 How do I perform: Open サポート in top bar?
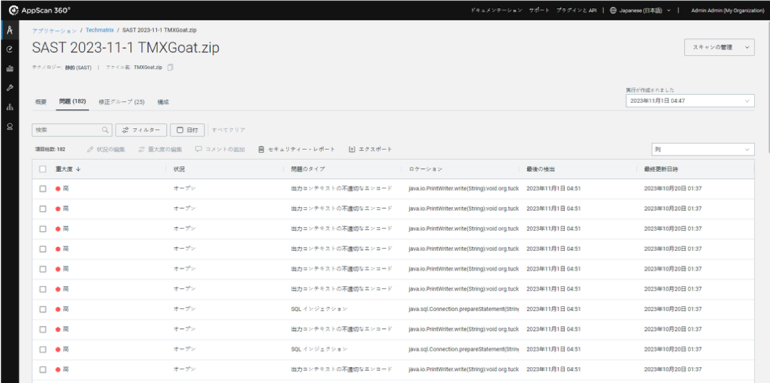tap(539, 10)
